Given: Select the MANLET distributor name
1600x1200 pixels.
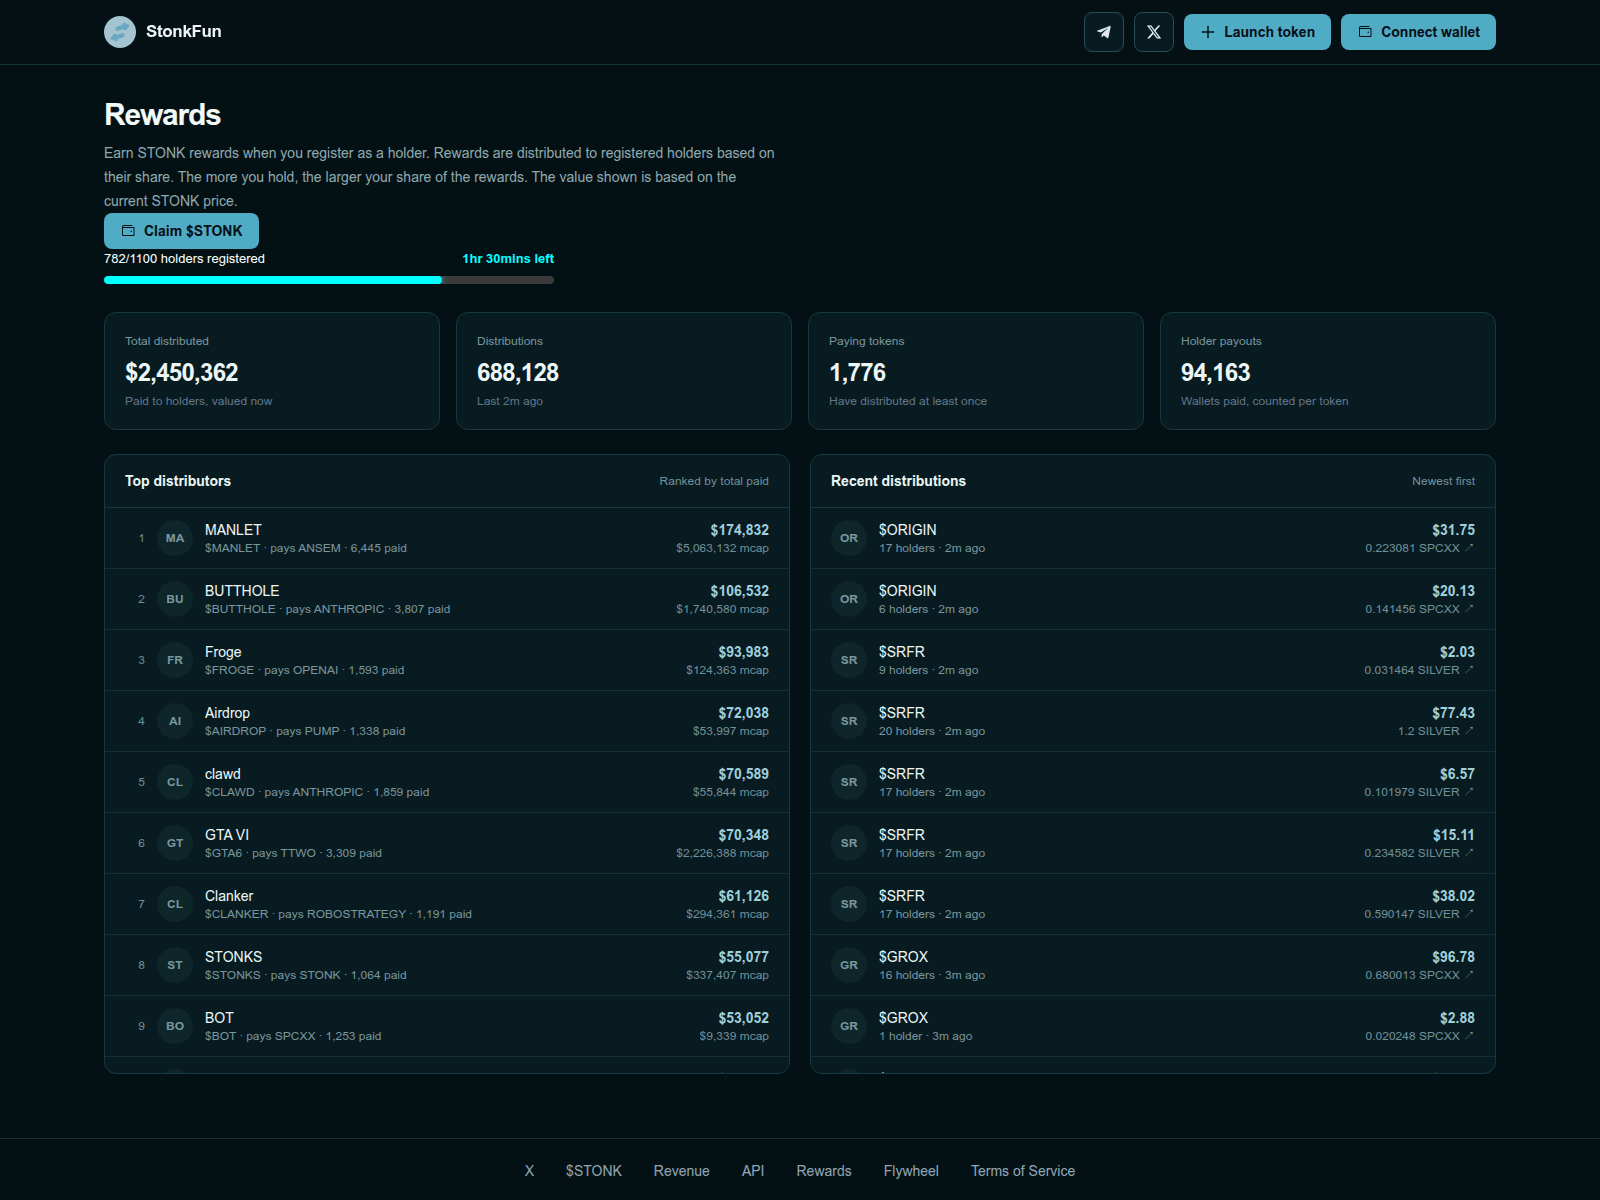Looking at the screenshot, I should (x=233, y=530).
